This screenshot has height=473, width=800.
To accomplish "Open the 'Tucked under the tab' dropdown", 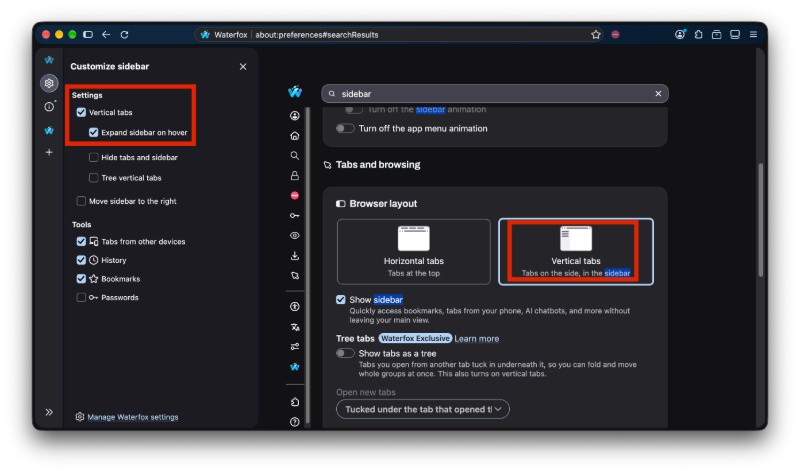I will click(x=422, y=409).
